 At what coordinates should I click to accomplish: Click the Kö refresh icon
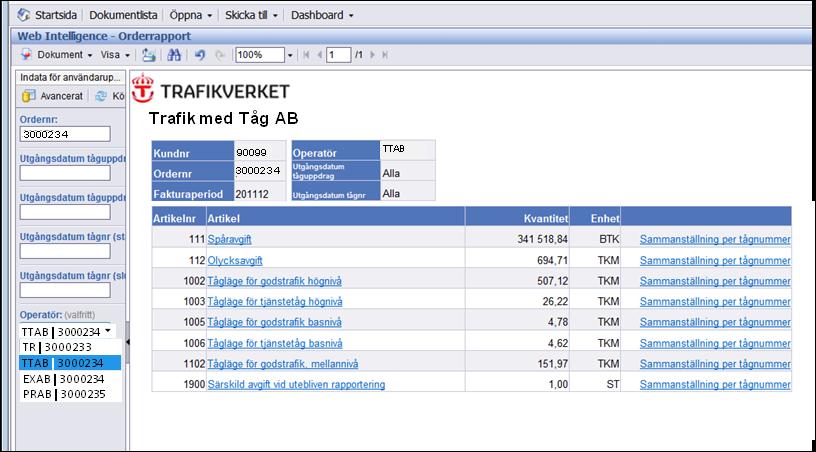coord(101,96)
